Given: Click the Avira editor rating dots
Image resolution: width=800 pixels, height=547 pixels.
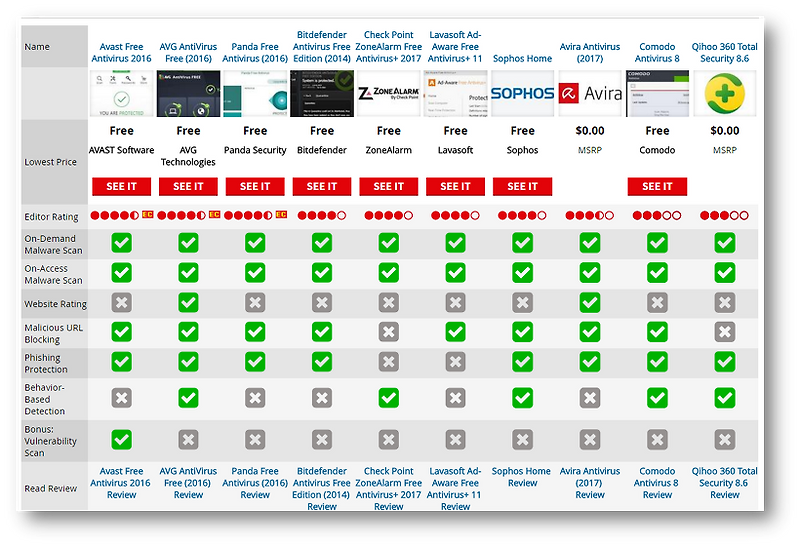Looking at the screenshot, I should [x=590, y=215].
